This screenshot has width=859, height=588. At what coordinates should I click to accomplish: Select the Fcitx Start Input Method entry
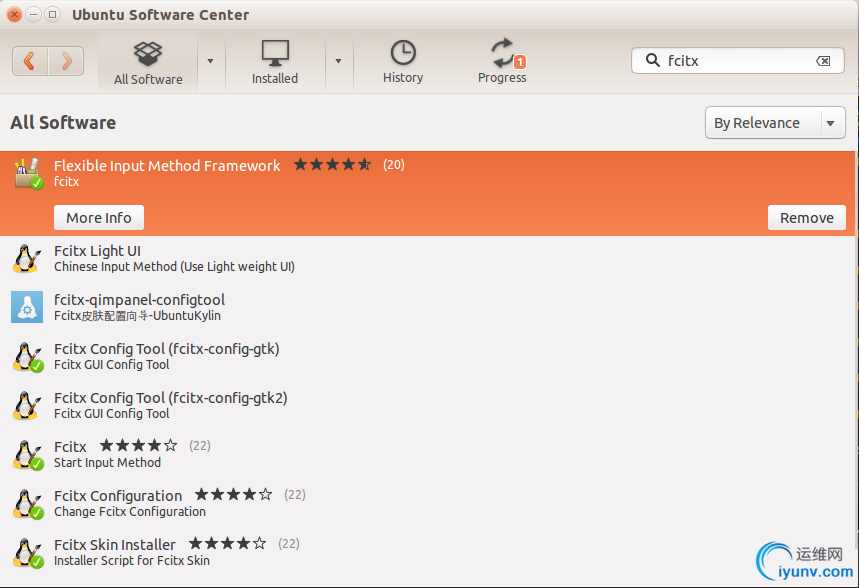pyautogui.click(x=427, y=454)
